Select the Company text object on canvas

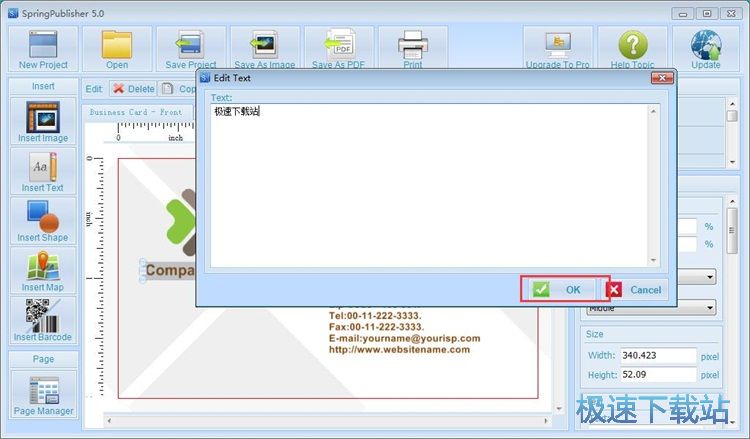point(170,270)
